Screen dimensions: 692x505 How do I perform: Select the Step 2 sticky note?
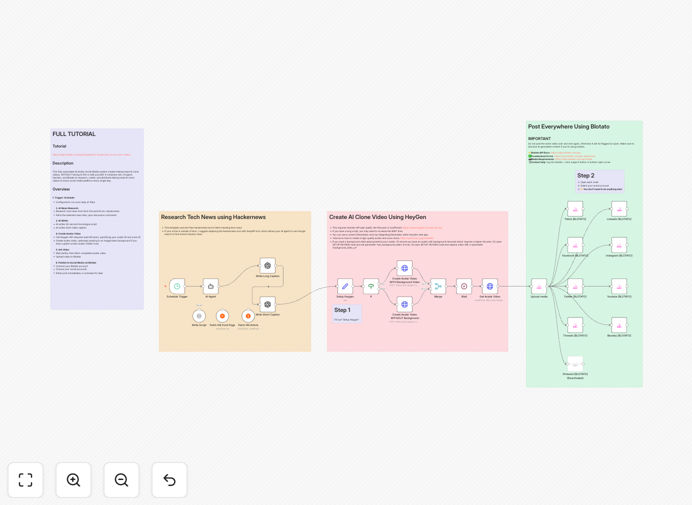[600, 181]
